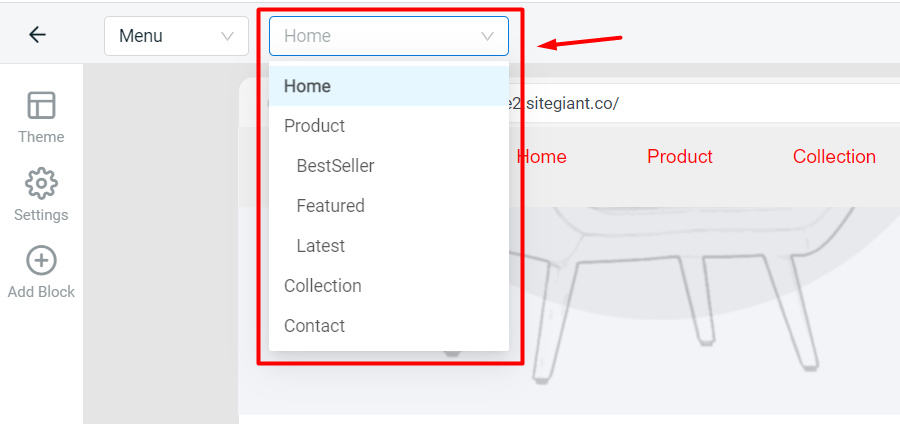Expand the Menu dropdown
This screenshot has width=900, height=424.
175,36
